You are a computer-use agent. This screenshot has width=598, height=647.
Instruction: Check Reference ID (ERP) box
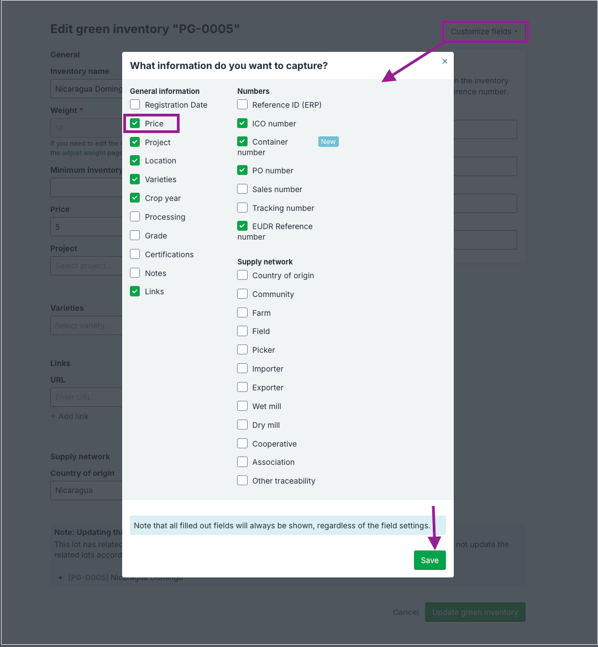(x=242, y=104)
